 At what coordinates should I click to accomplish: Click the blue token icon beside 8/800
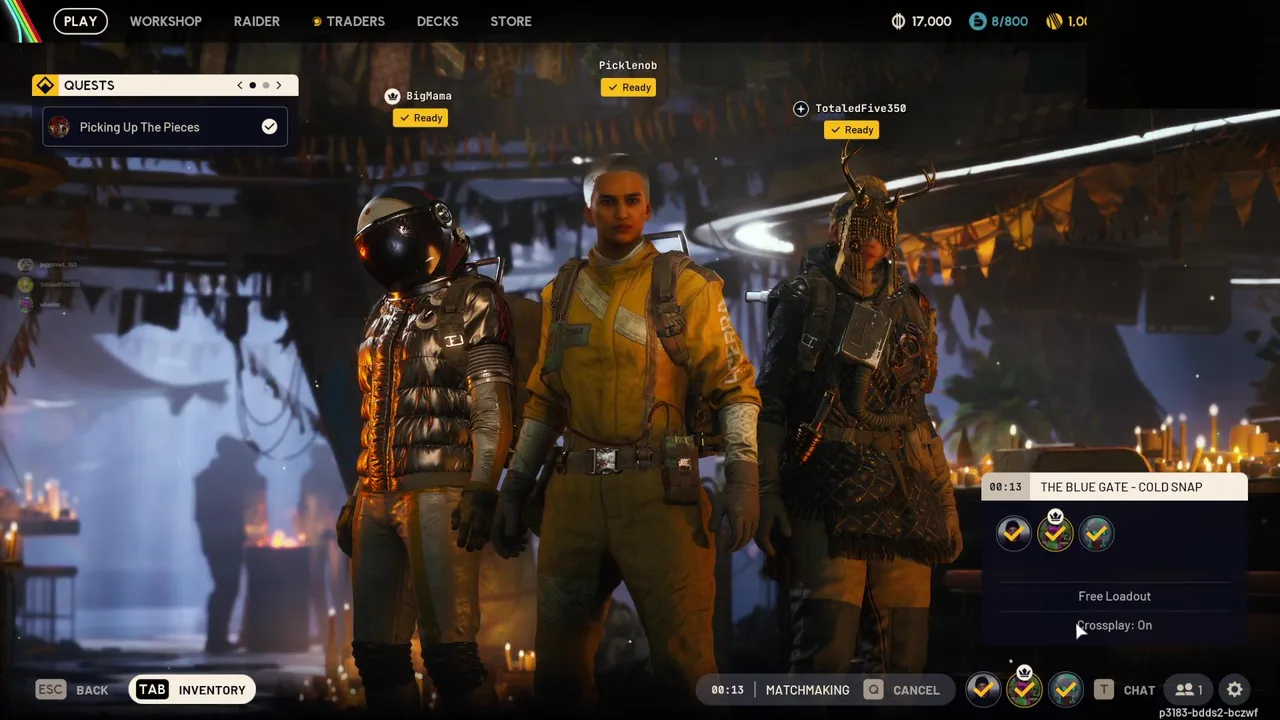(x=978, y=21)
